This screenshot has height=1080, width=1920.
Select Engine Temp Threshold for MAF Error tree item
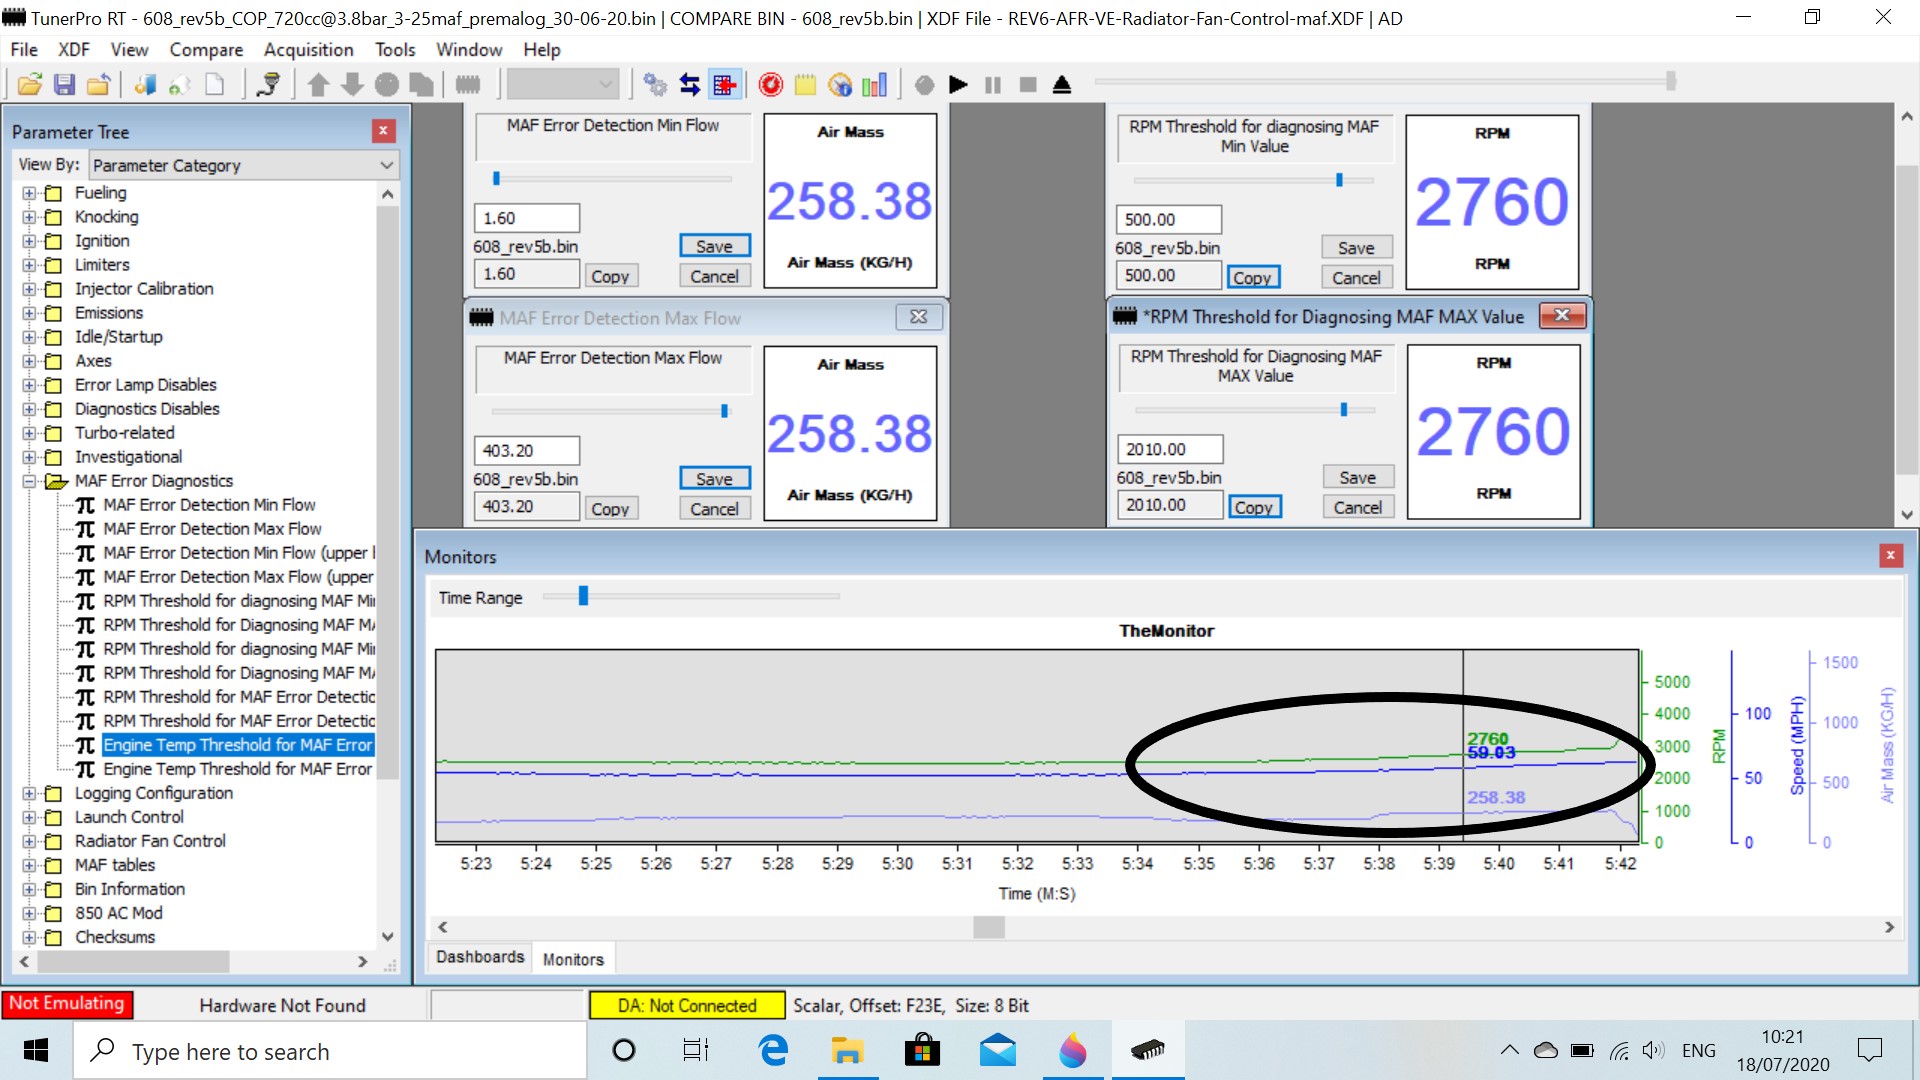click(236, 745)
